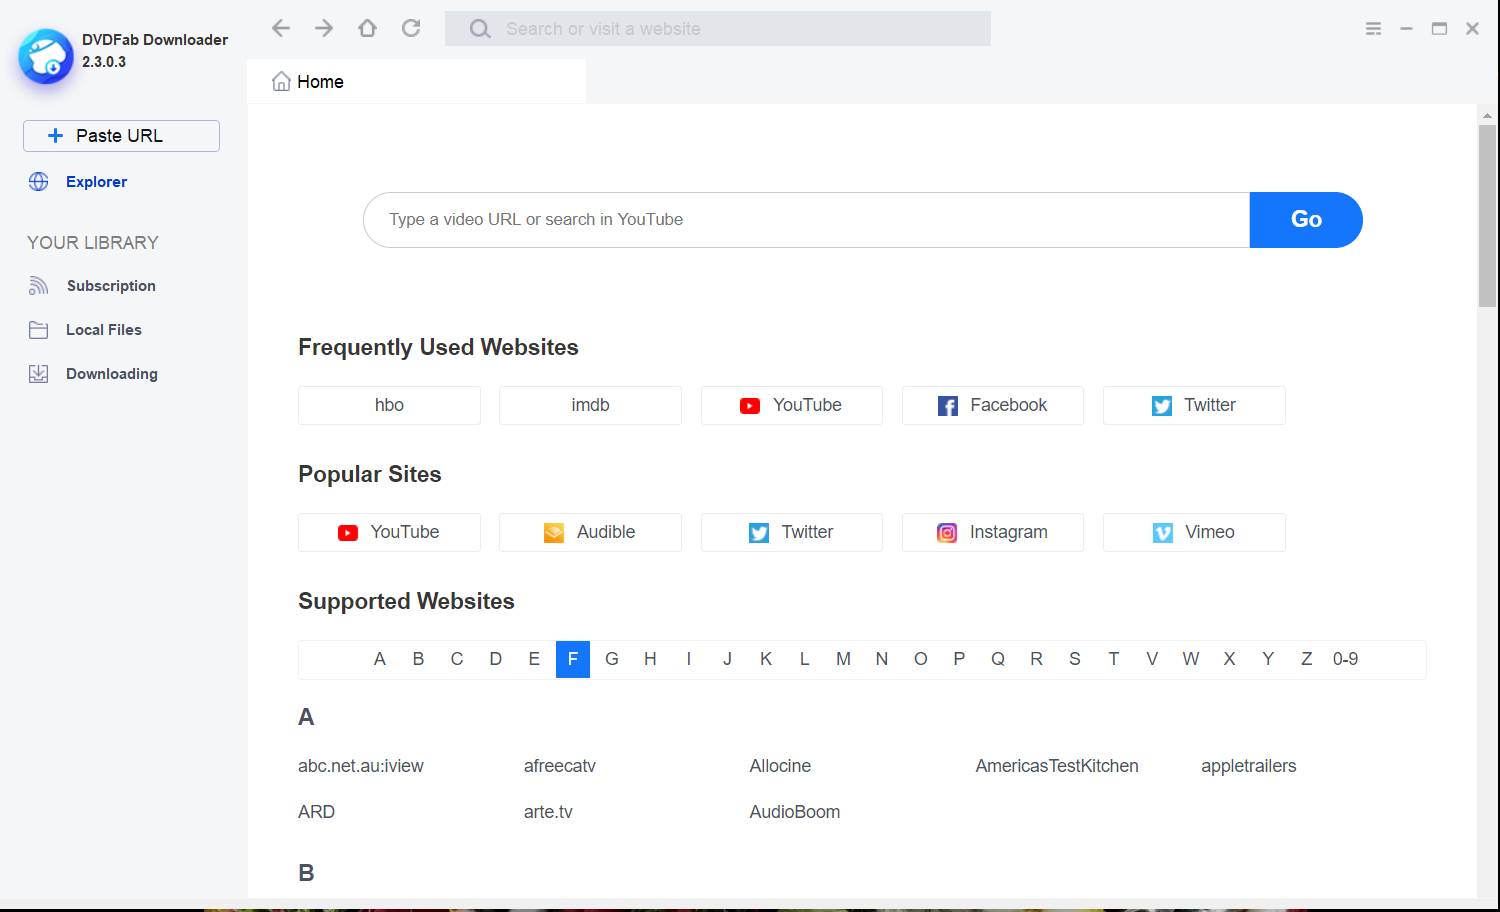Select letter B in alphabet index
The image size is (1500, 912).
[x=418, y=659]
